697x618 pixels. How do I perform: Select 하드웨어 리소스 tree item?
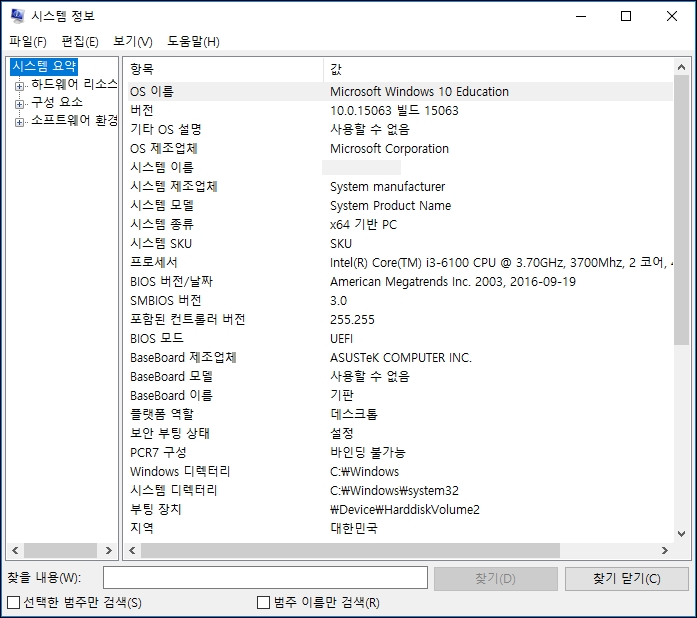[74, 84]
